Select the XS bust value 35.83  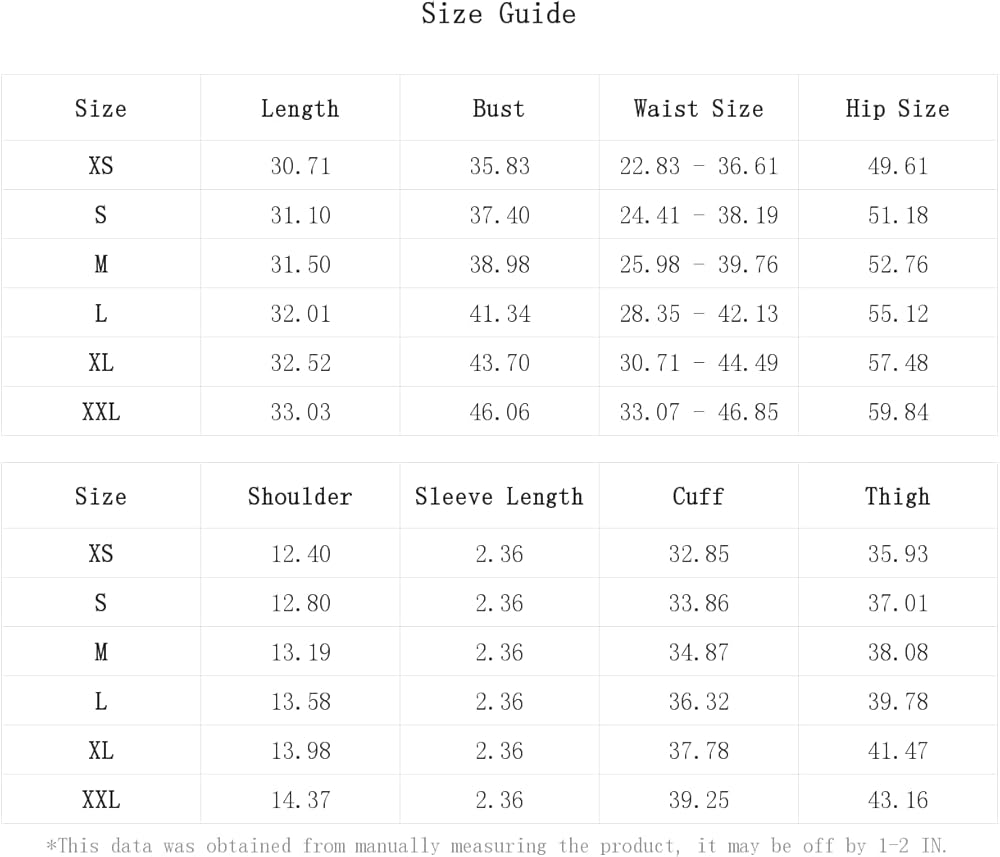pyautogui.click(x=499, y=166)
